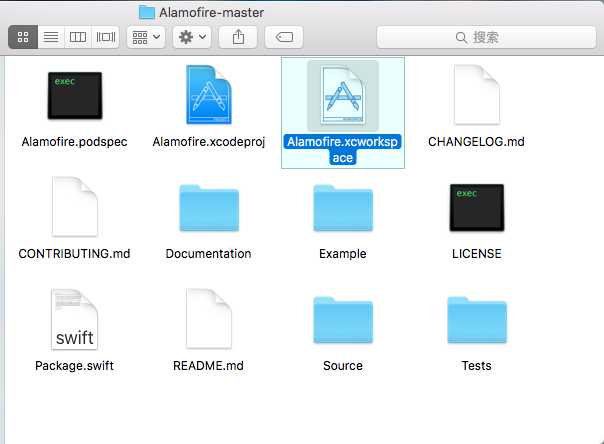Click the CHANGELOG.md file name

point(476,142)
